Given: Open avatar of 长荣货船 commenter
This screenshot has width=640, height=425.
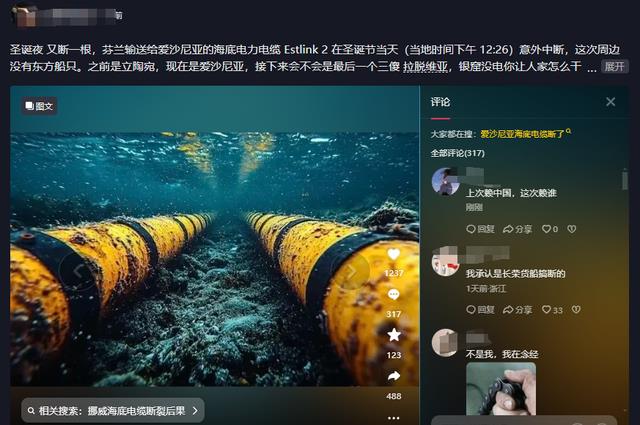Looking at the screenshot, I should point(445,263).
